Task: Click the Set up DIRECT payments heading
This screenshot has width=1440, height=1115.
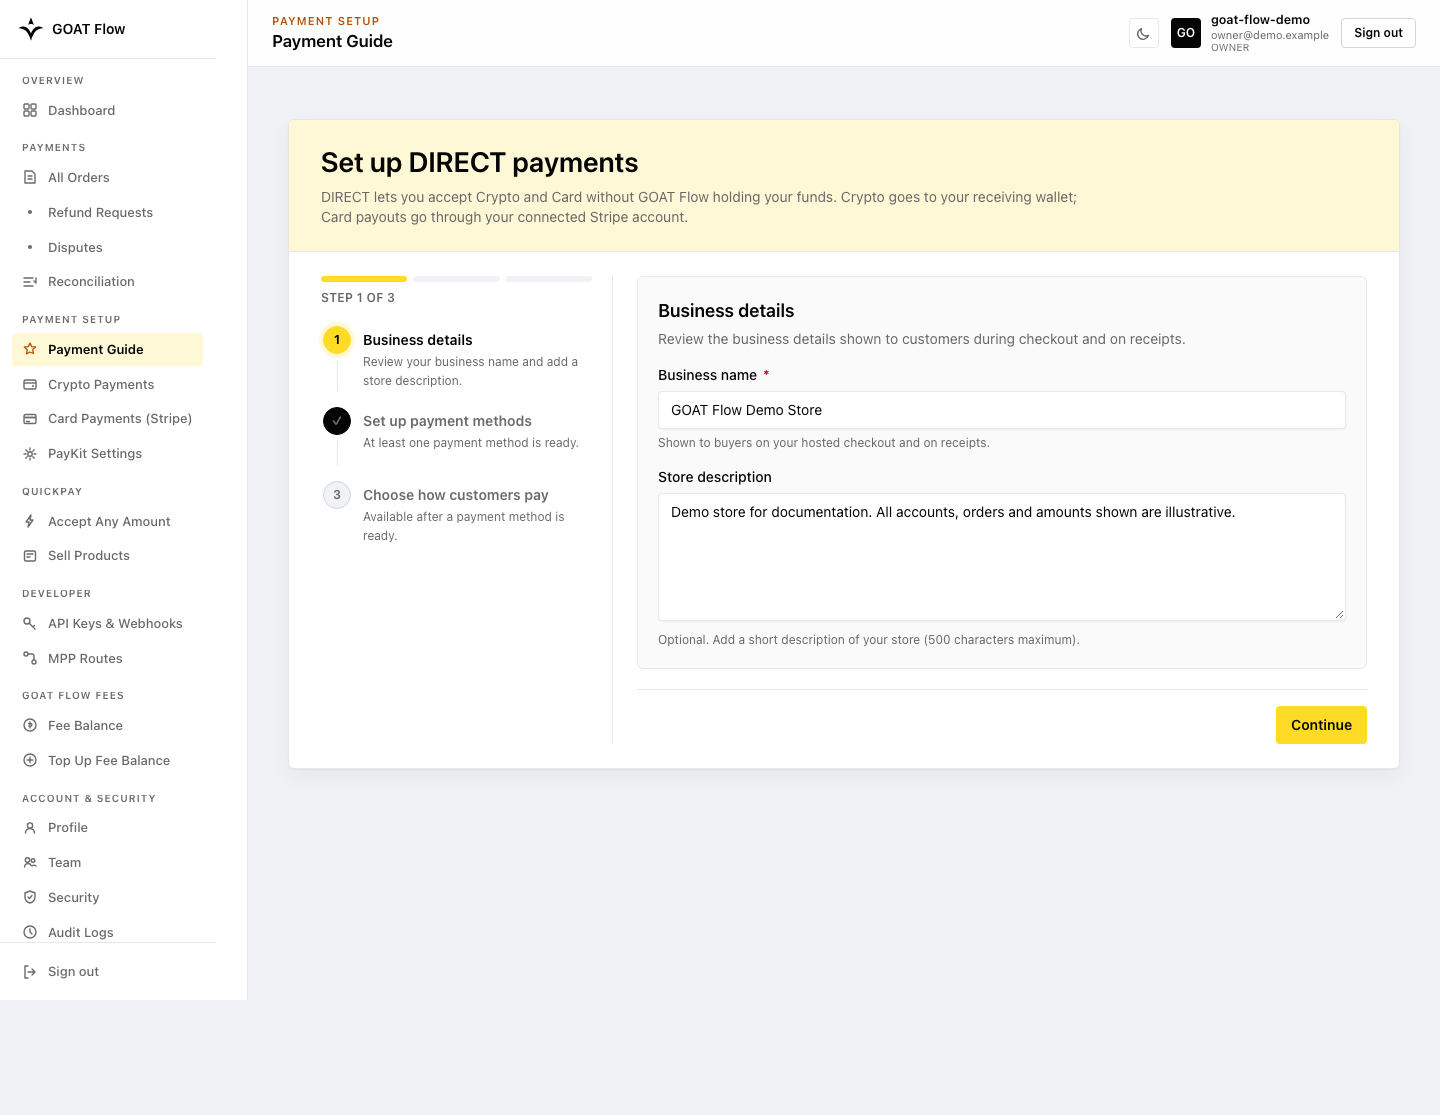Action: (x=480, y=163)
